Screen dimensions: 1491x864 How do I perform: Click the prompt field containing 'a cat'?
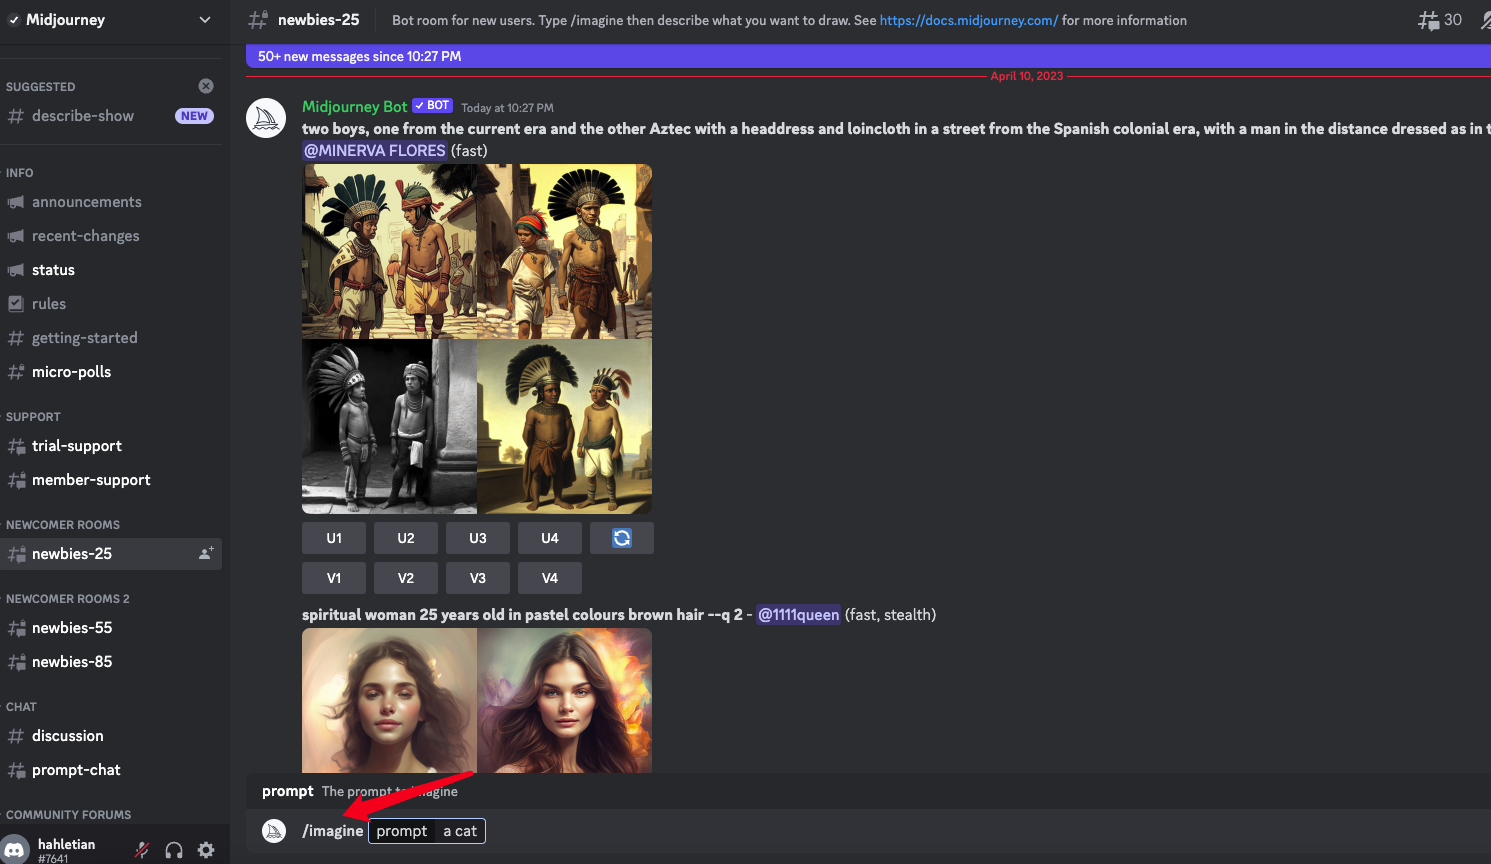tap(427, 831)
